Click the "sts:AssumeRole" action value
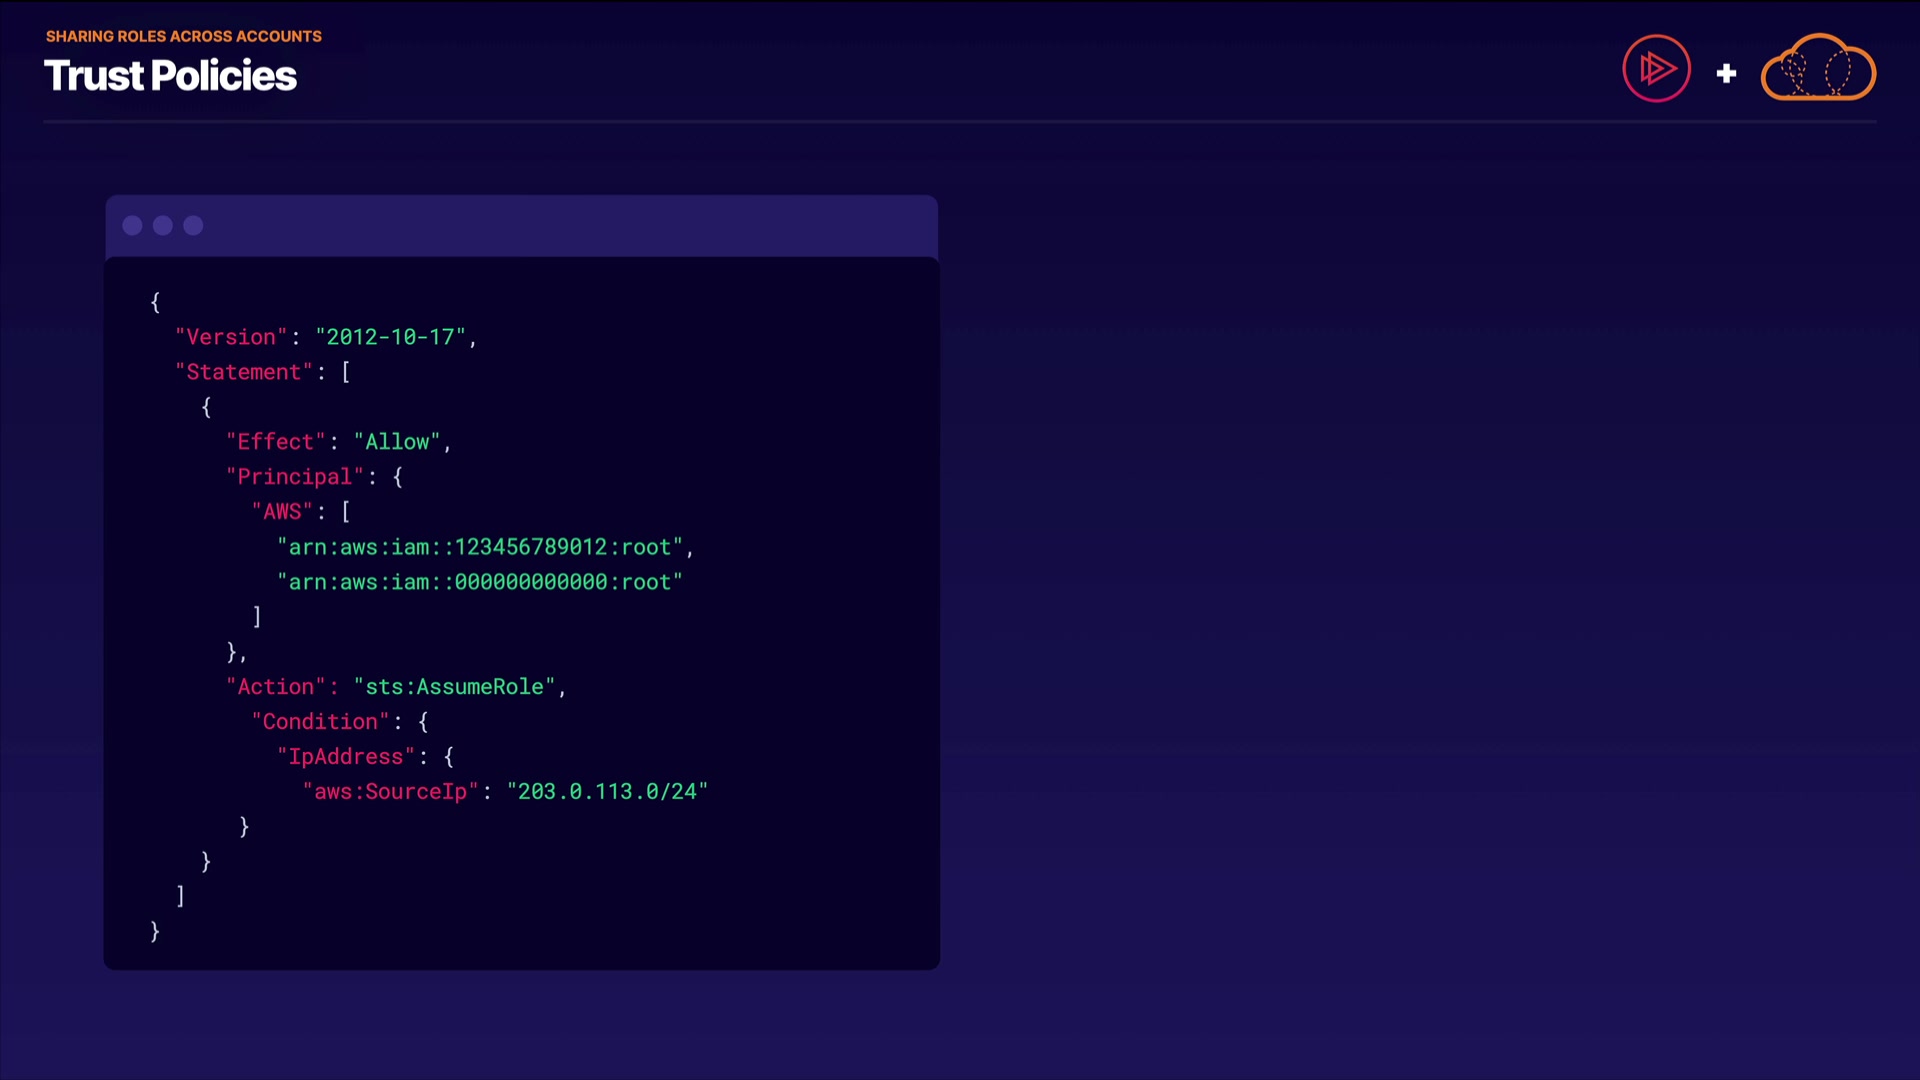1920x1080 pixels. (454, 687)
